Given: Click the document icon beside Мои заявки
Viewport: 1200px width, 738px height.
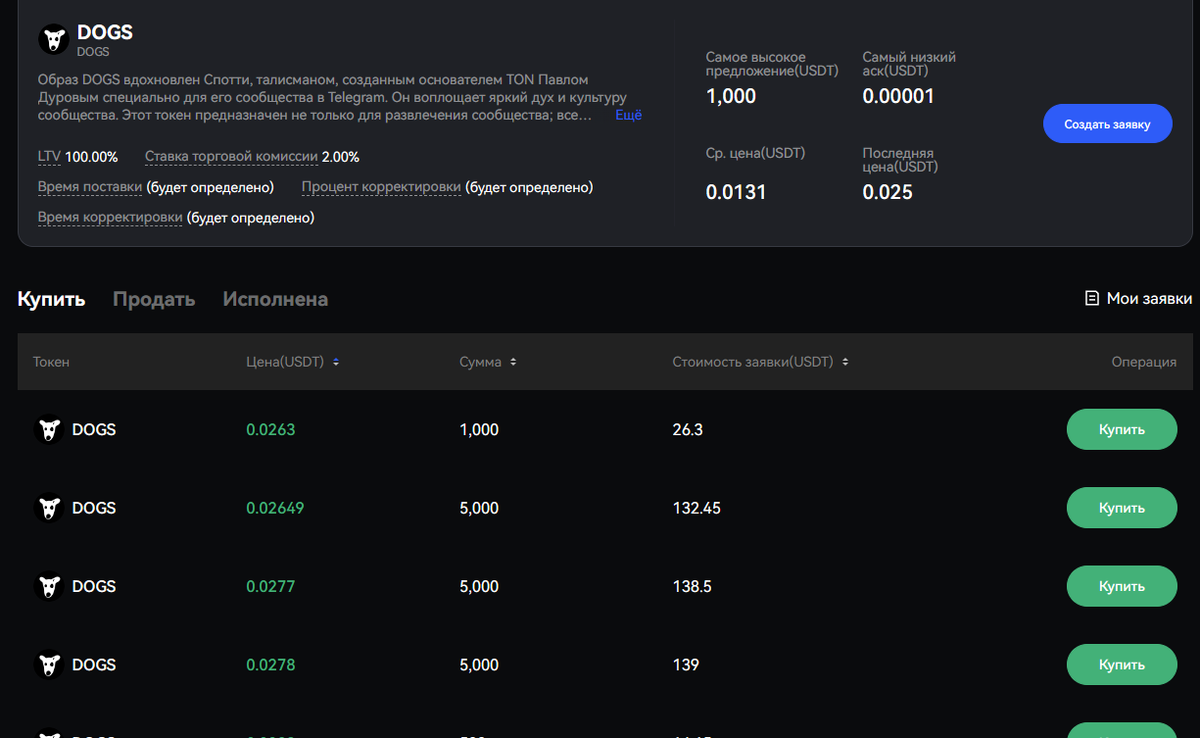Looking at the screenshot, I should [x=1092, y=298].
